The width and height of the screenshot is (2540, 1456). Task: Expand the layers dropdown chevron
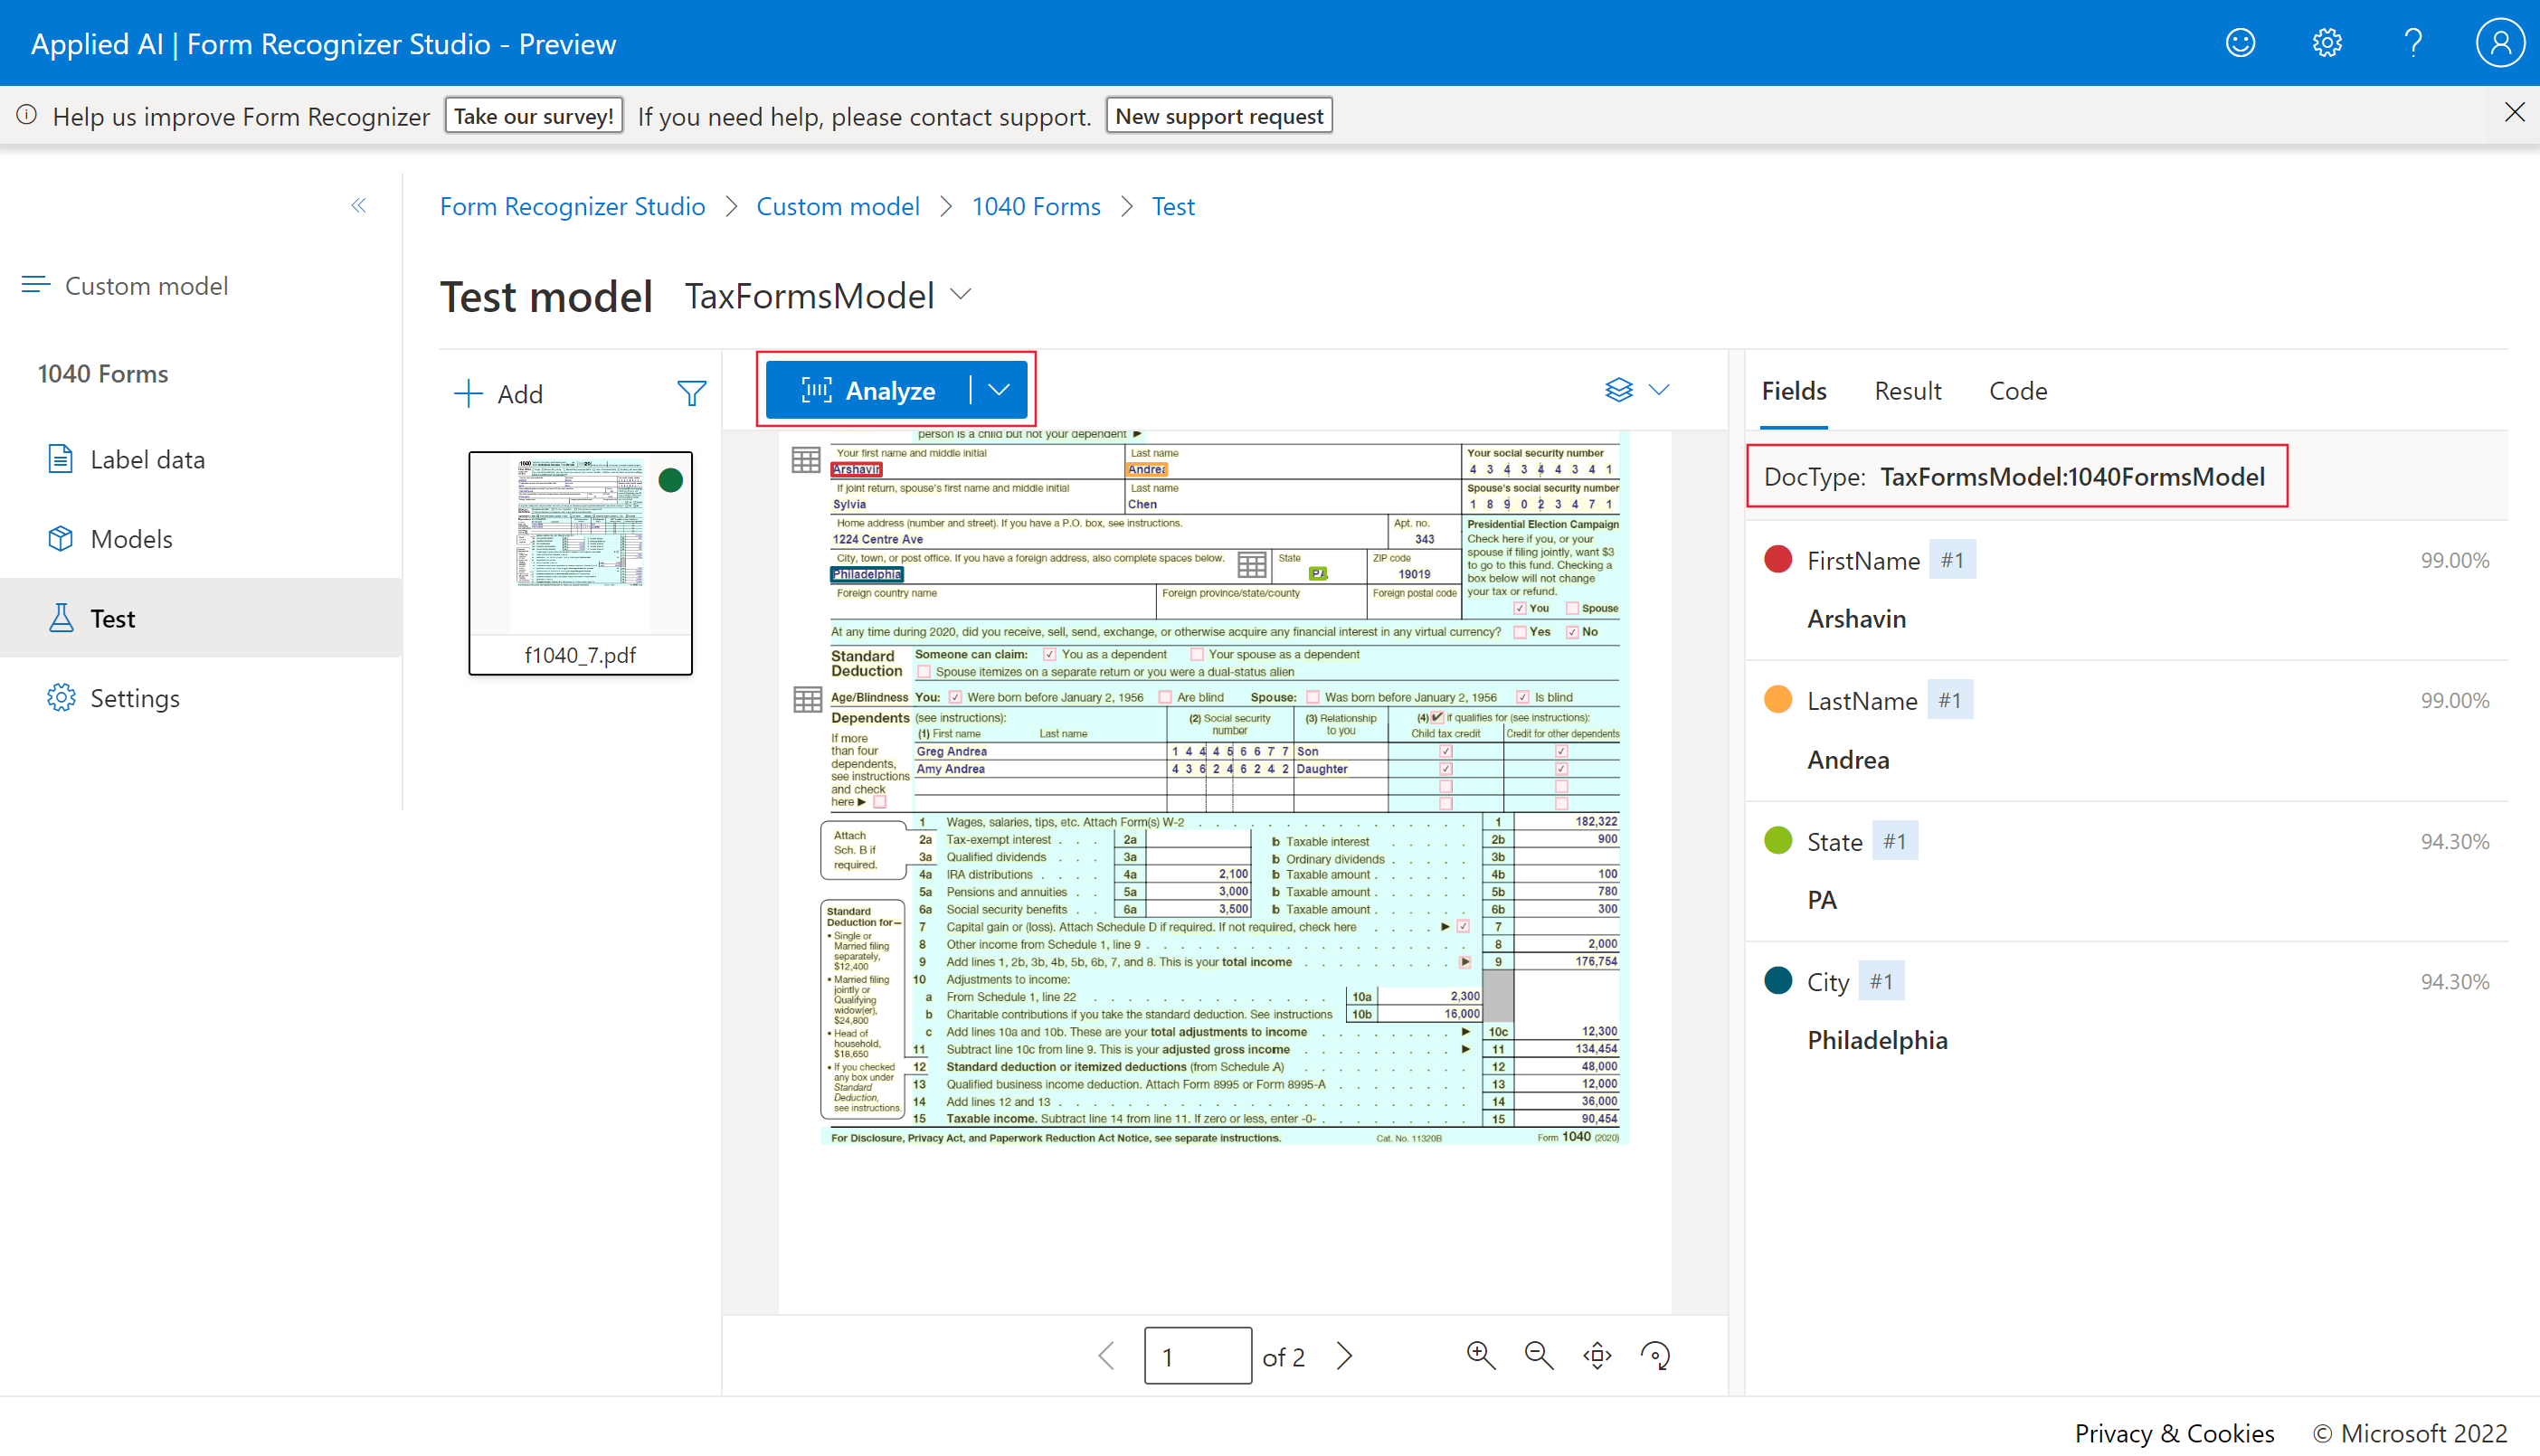tap(1659, 390)
